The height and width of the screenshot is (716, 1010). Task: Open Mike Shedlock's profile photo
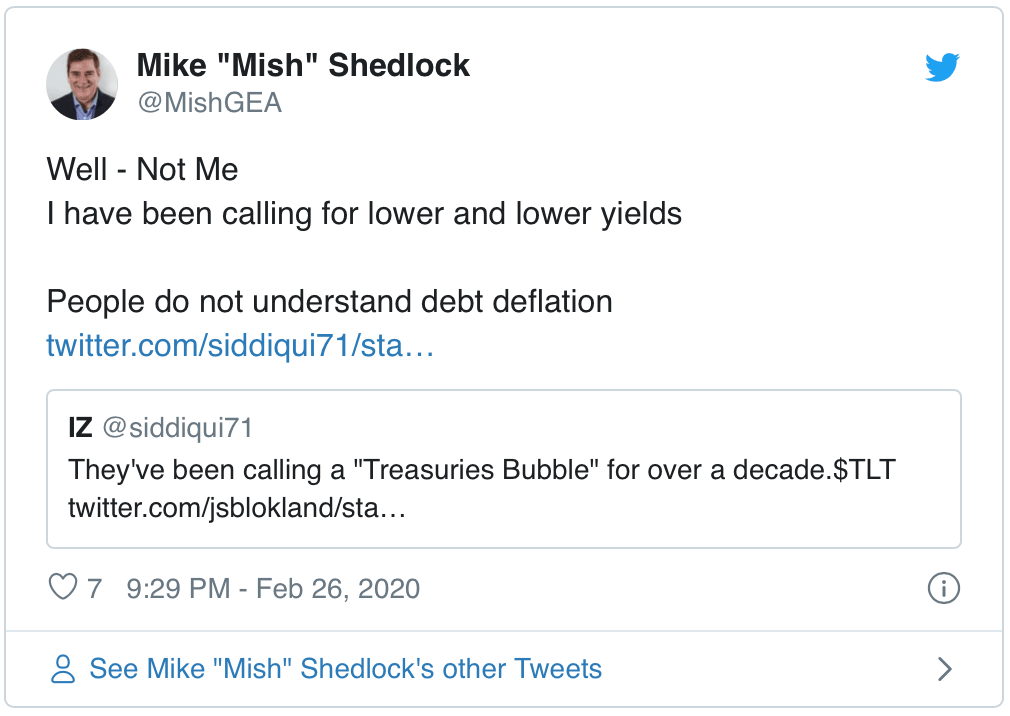pos(82,83)
